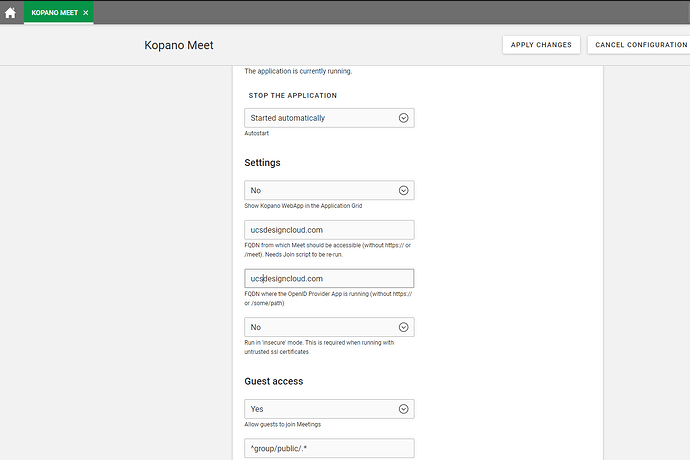This screenshot has height=460, width=690.
Task: Click arrow icon of guest access dropdown
Action: click(404, 409)
